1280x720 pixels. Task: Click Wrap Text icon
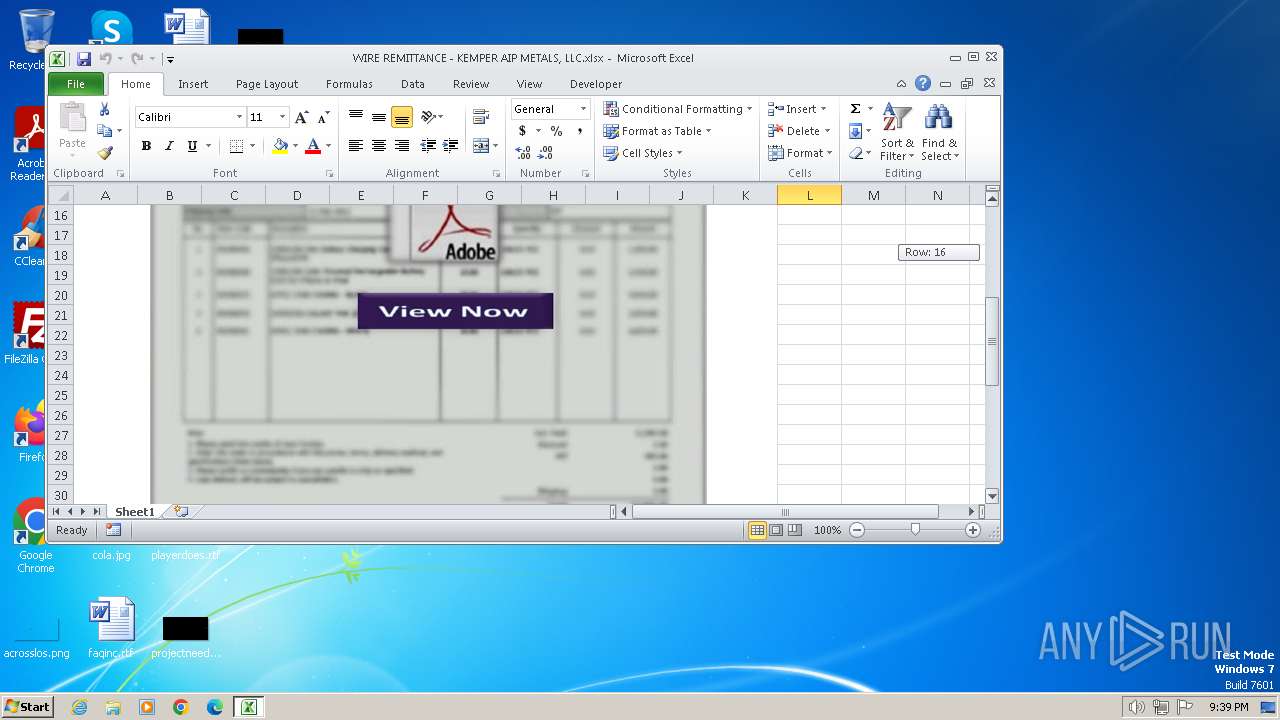[481, 117]
